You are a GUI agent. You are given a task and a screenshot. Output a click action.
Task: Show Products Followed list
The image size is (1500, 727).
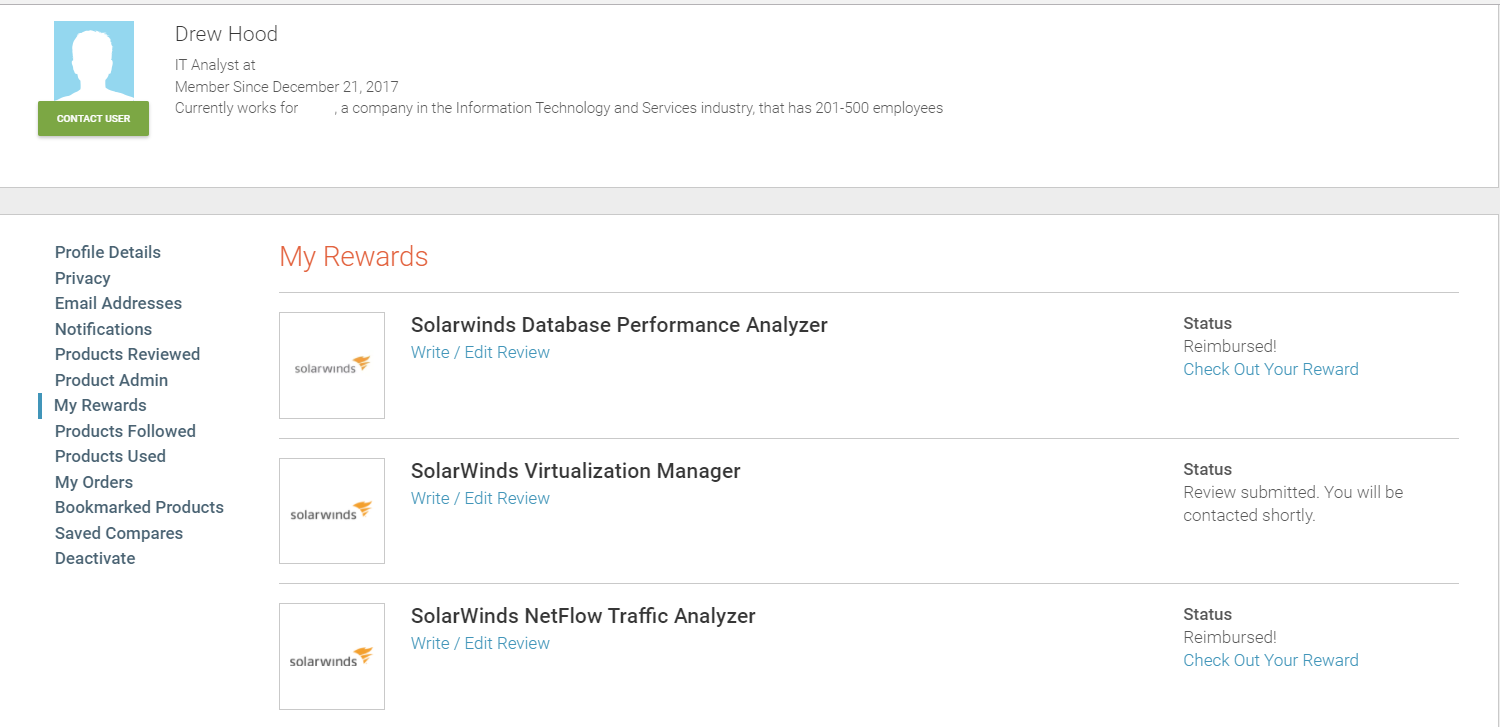[125, 431]
